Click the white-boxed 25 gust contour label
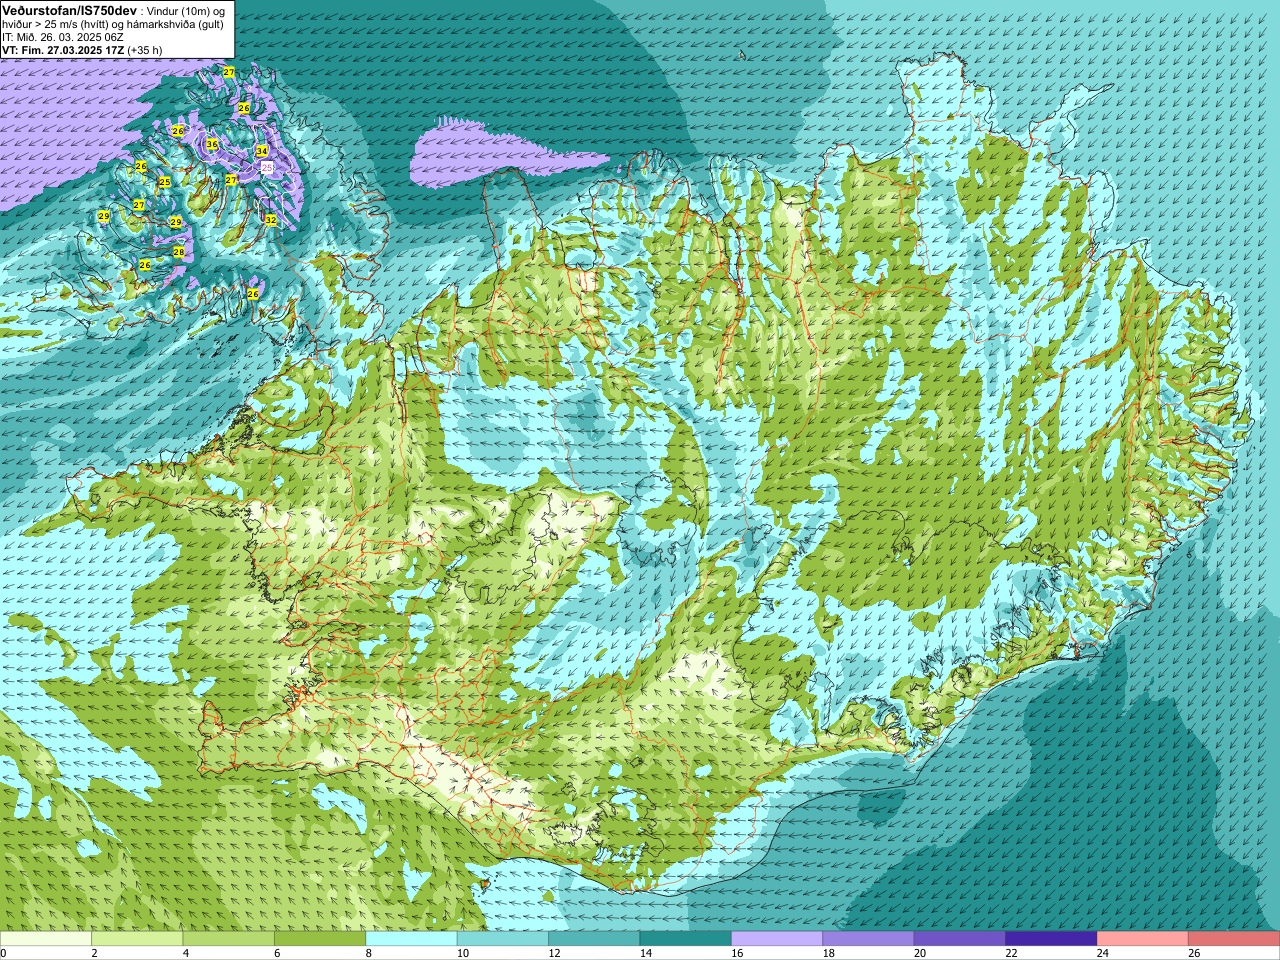Screen dimensions: 1280x960 pyautogui.click(x=267, y=168)
